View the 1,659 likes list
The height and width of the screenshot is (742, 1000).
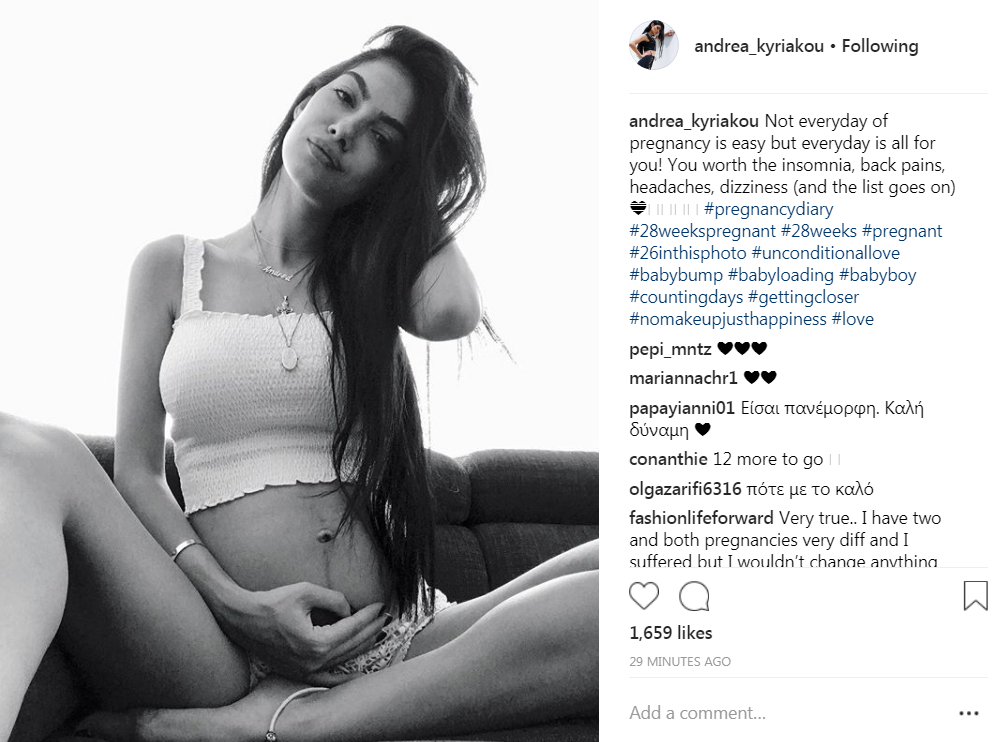click(x=670, y=633)
